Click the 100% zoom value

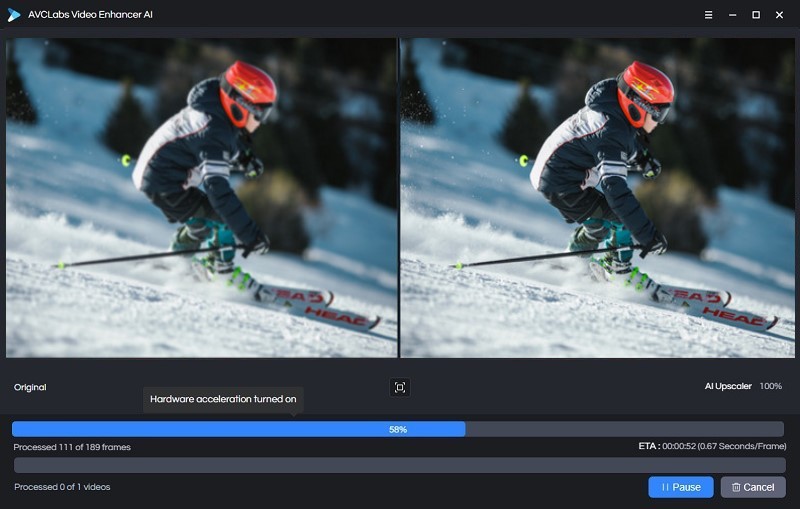(770, 386)
